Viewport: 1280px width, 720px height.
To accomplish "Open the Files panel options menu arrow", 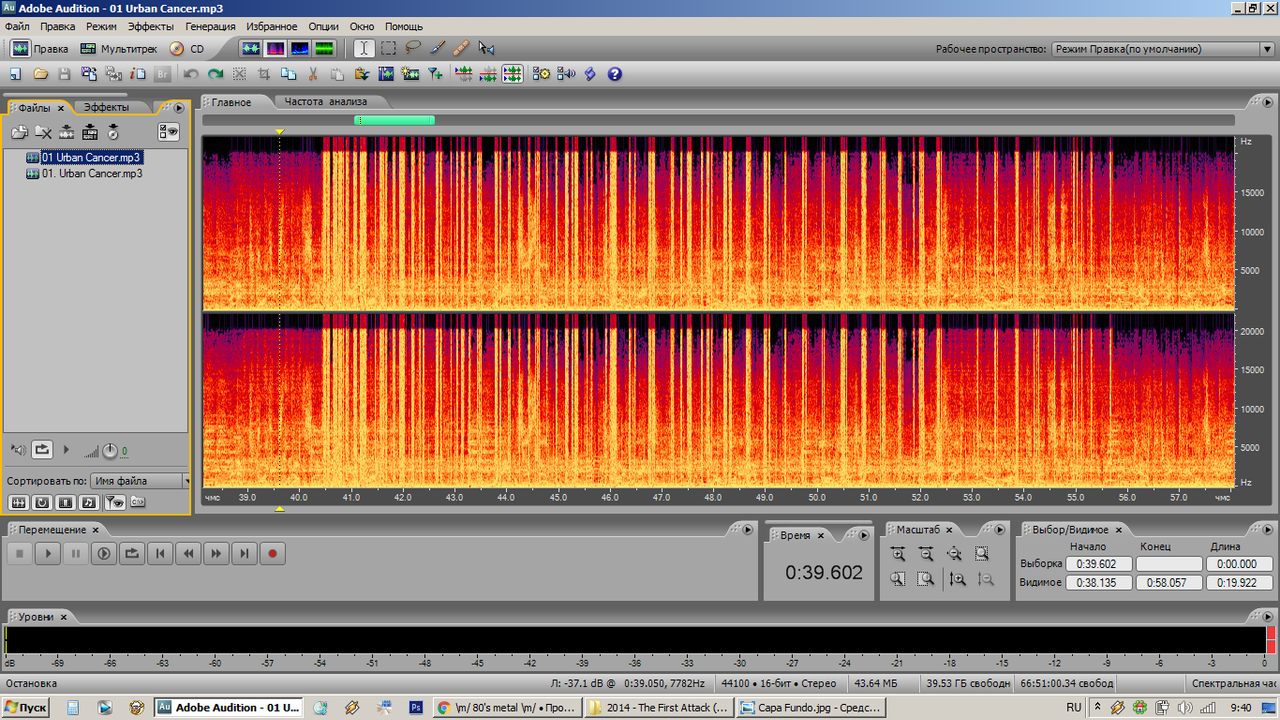I will 179,108.
